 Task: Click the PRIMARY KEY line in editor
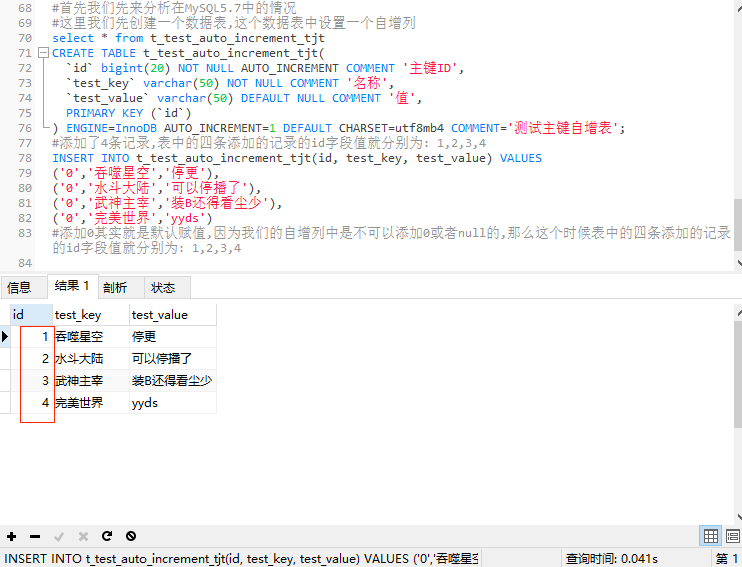(x=128, y=113)
